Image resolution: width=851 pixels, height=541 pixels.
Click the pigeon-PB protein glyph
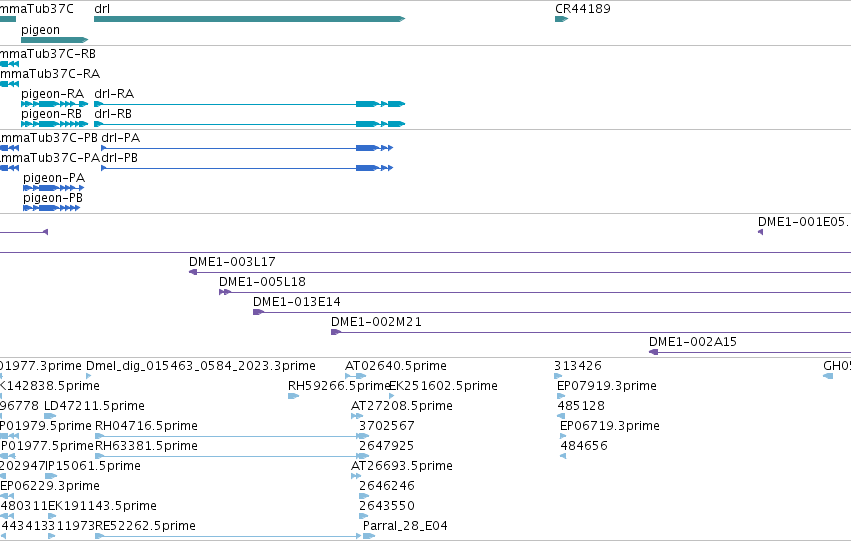tap(52, 208)
